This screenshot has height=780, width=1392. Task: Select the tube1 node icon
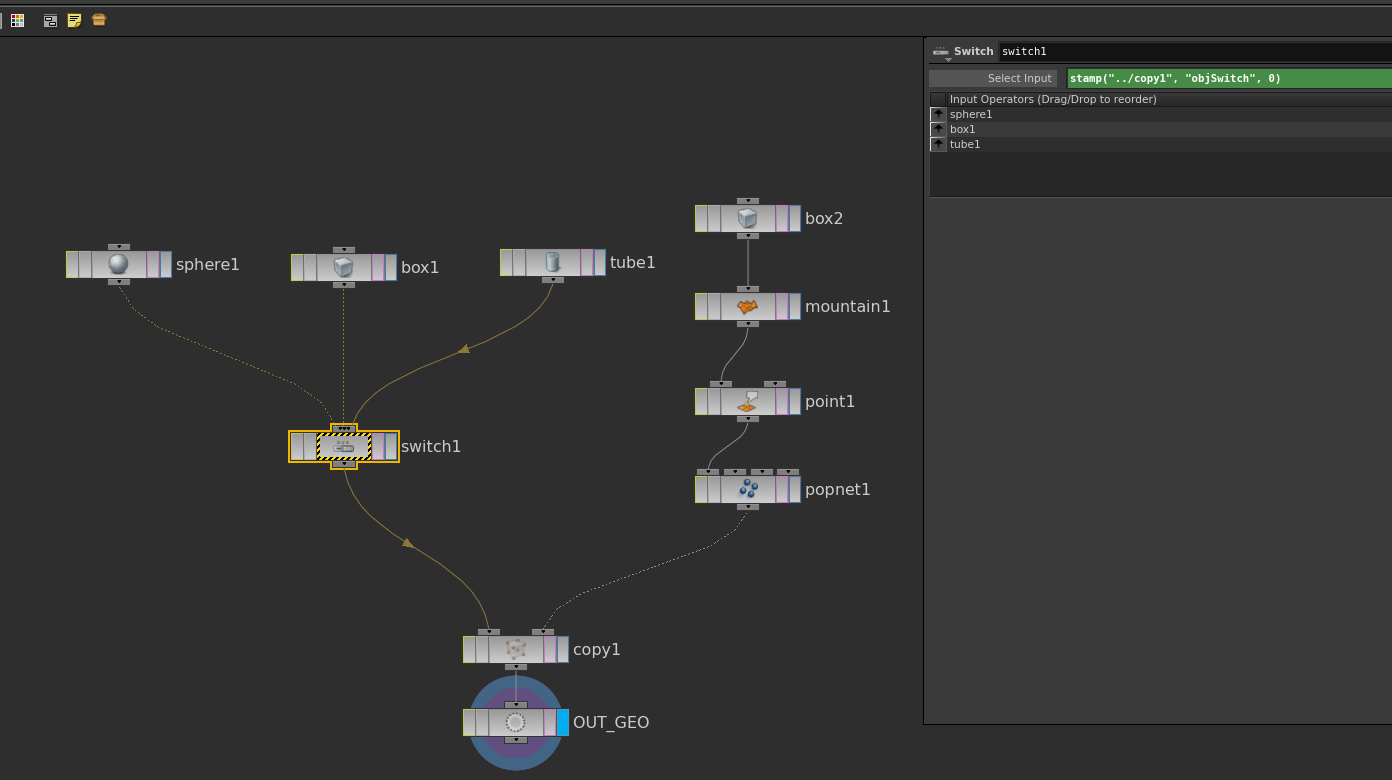552,262
